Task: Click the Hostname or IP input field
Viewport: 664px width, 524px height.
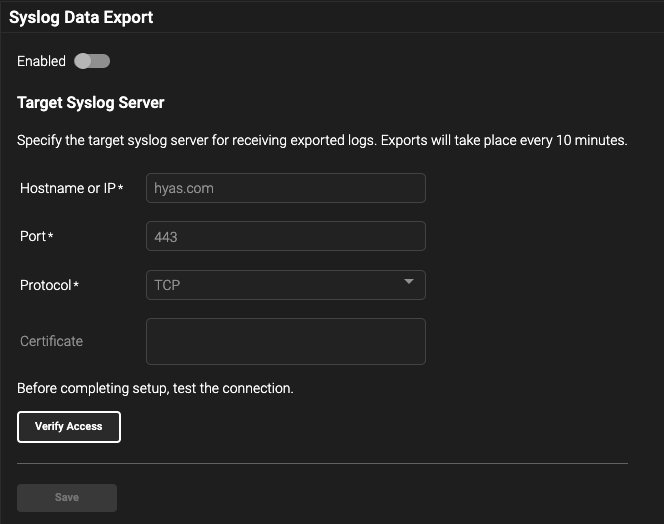Action: [285, 188]
